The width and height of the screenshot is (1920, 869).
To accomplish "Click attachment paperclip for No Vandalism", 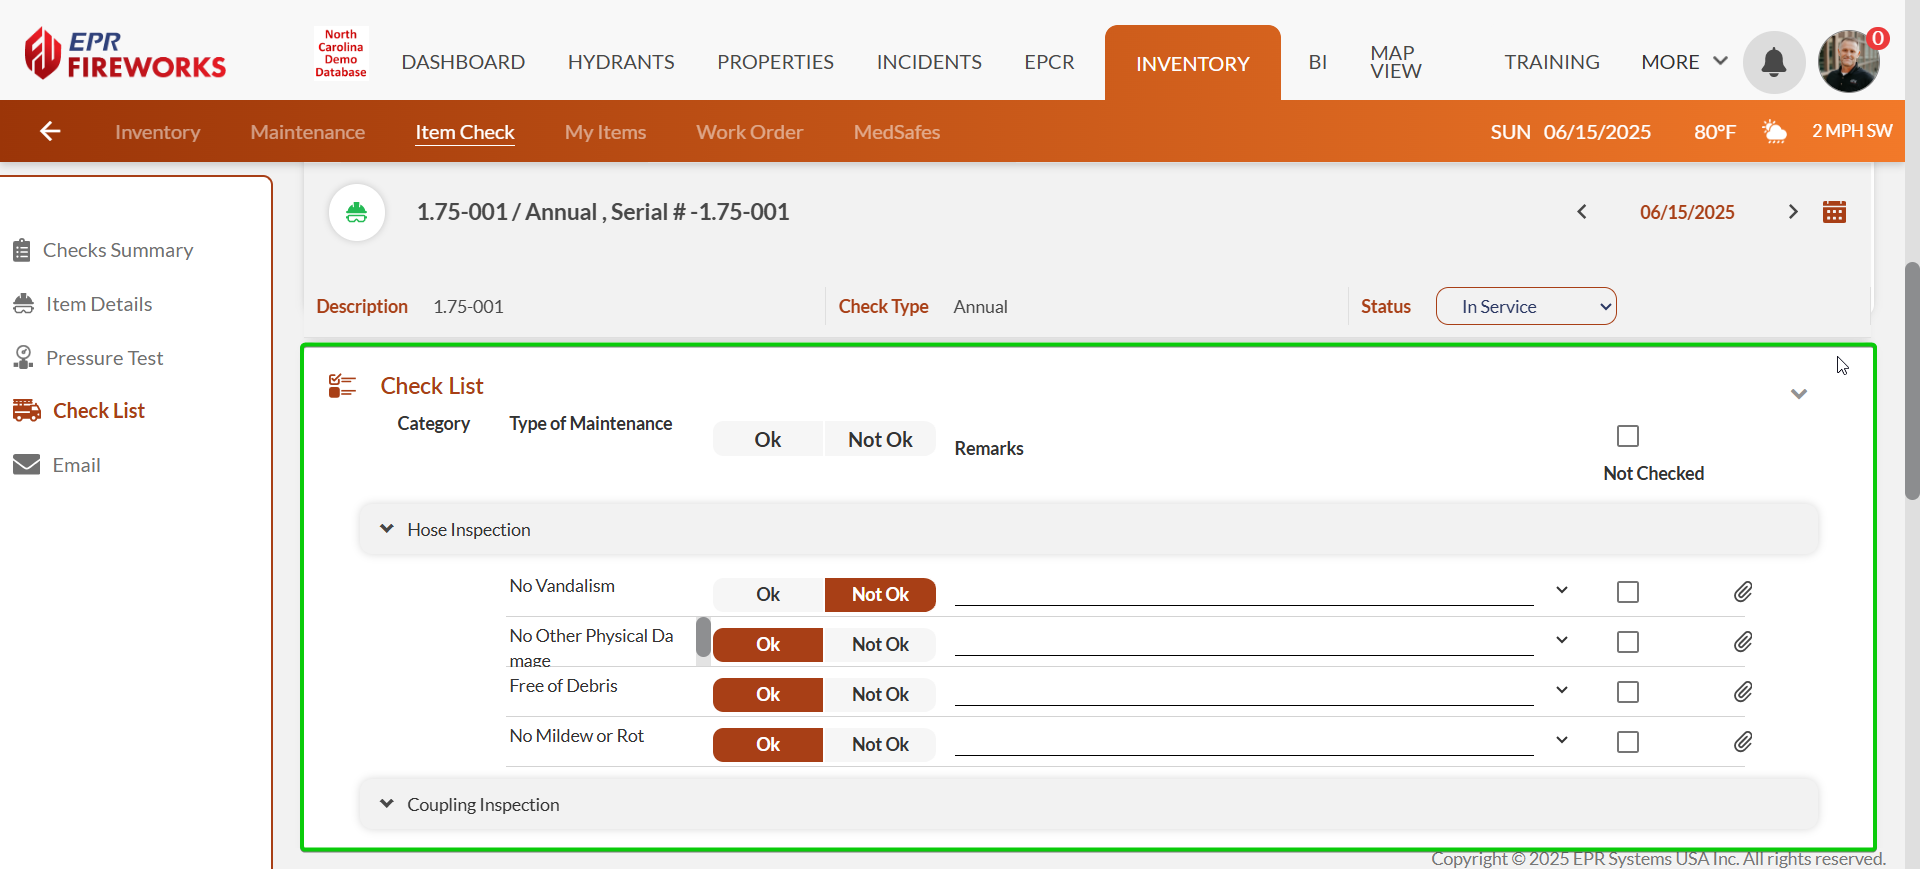I will (1742, 592).
